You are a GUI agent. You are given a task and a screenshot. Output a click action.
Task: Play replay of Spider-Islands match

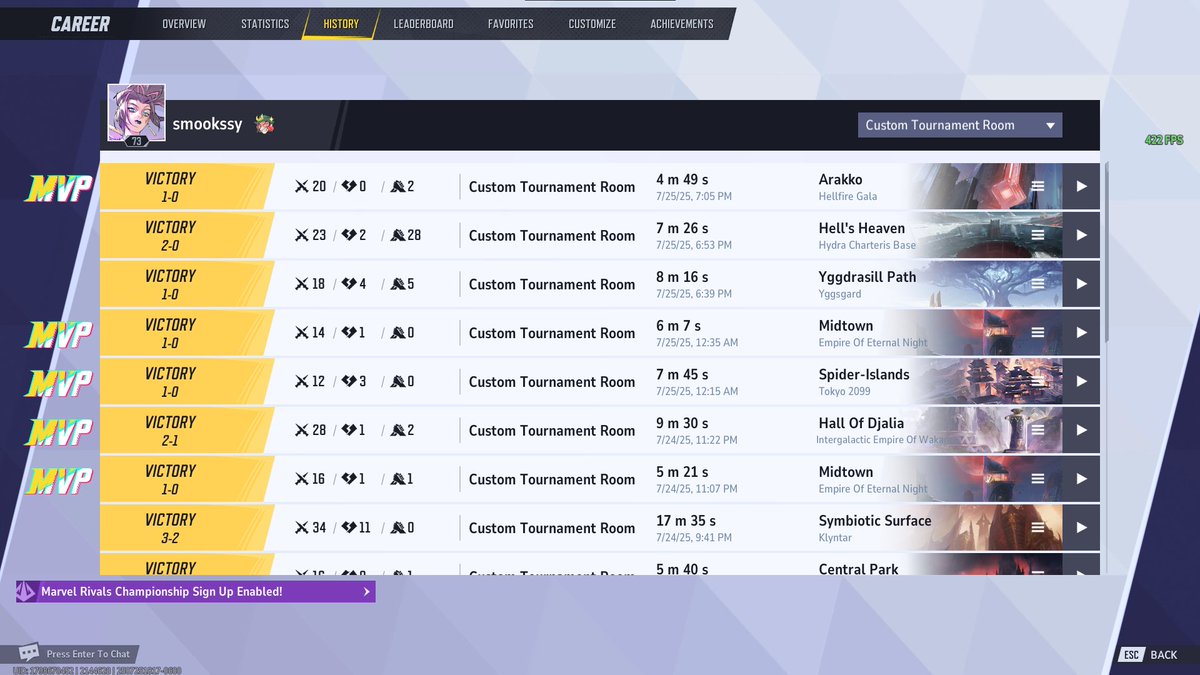1081,381
